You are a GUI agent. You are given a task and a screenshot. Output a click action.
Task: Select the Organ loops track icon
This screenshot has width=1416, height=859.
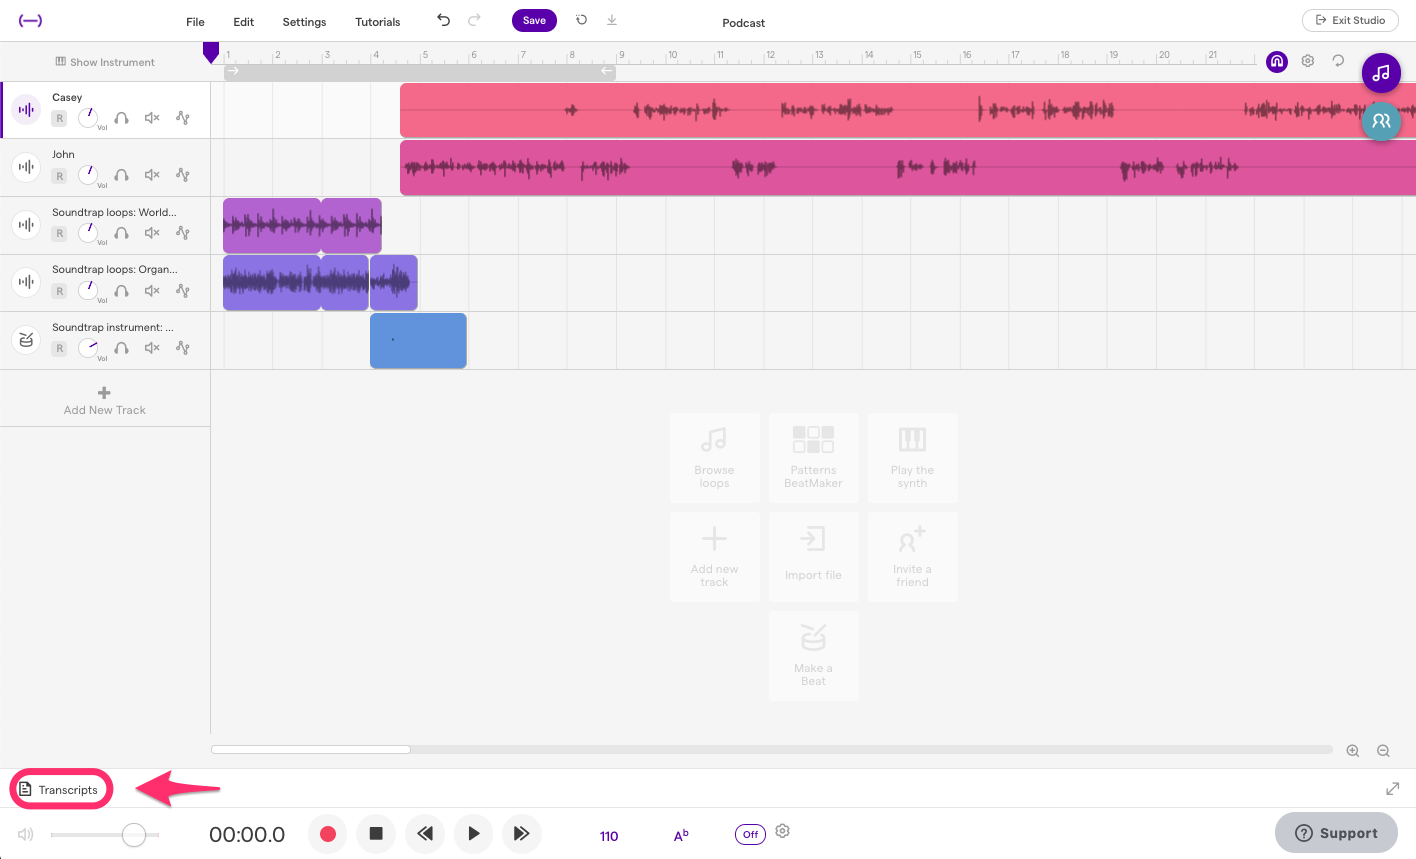27,282
